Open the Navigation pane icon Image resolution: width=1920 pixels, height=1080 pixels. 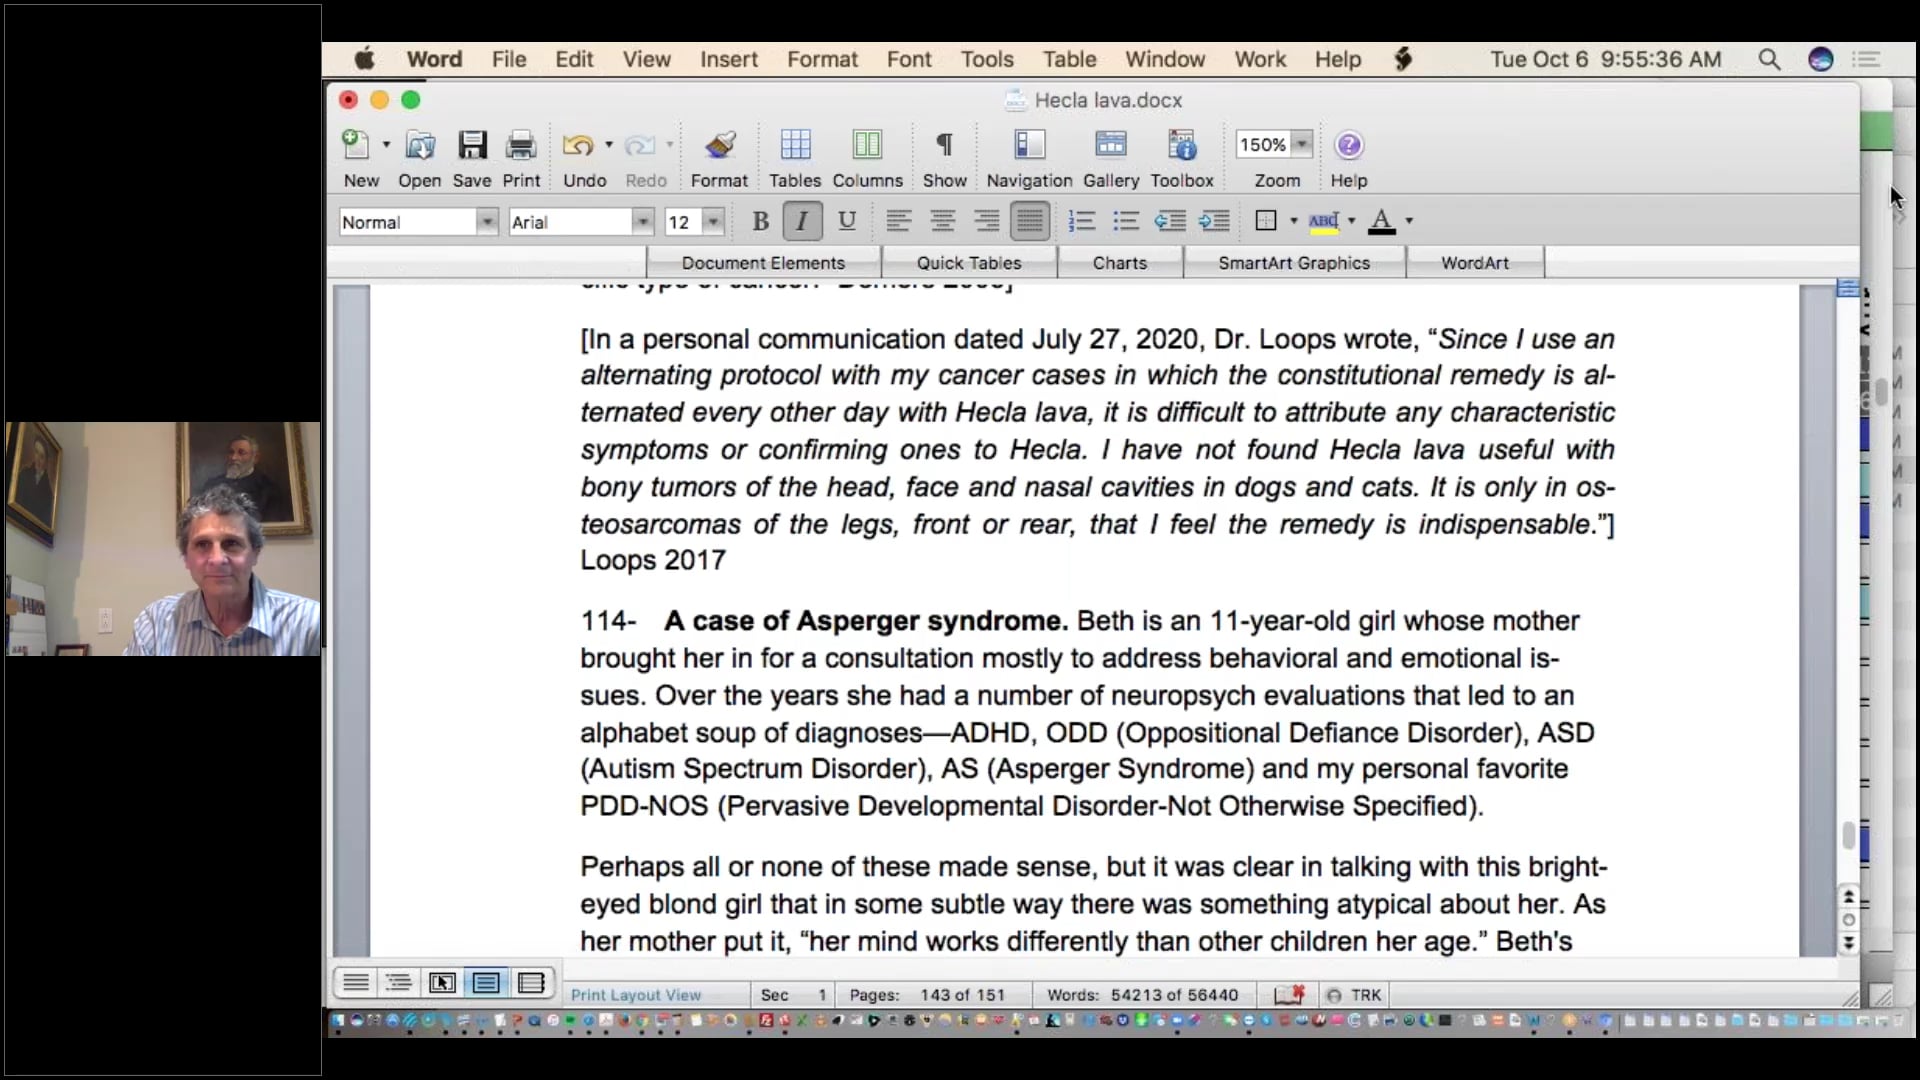pos(1029,146)
